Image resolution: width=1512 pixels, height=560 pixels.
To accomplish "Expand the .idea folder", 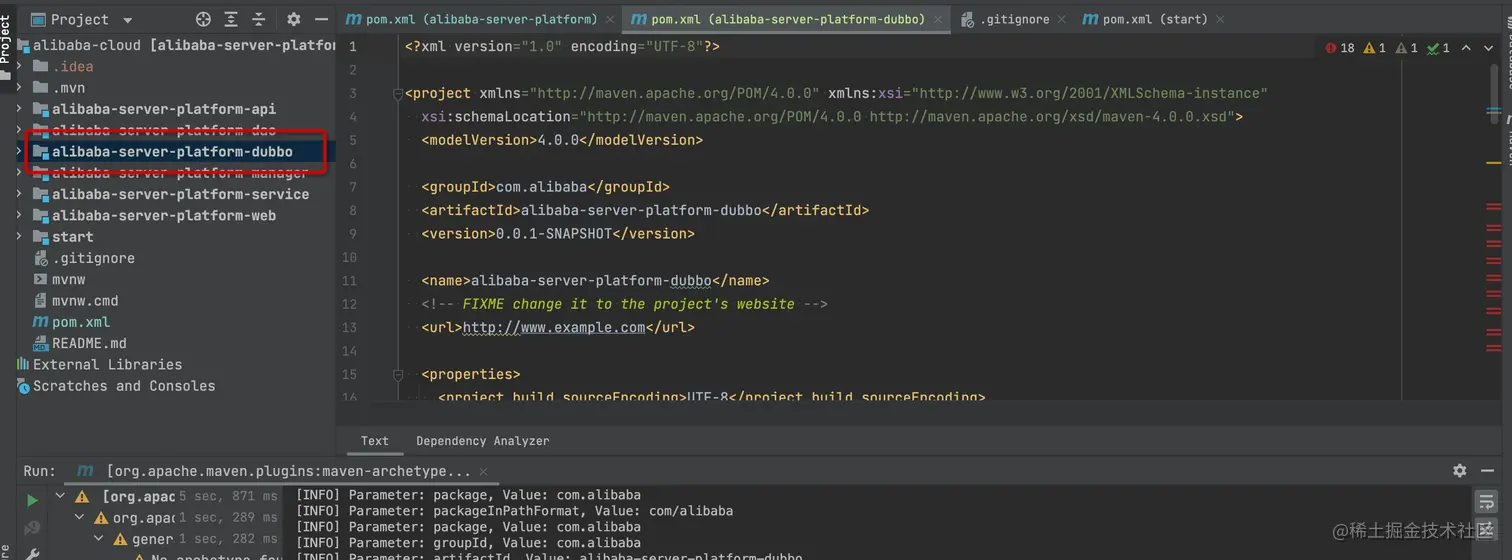I will pyautogui.click(x=19, y=66).
